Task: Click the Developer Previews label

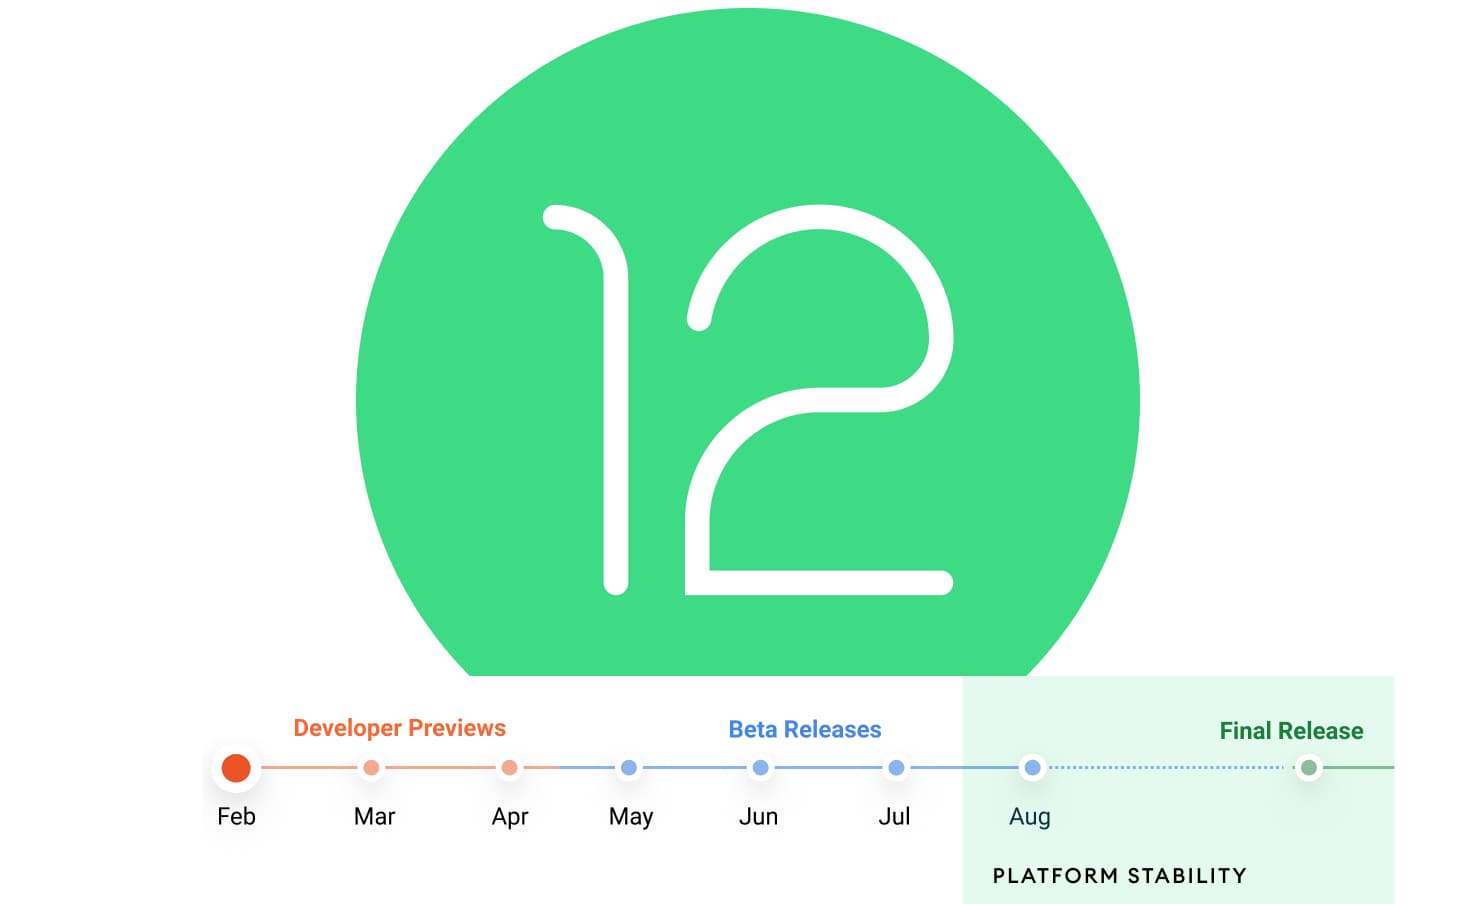Action: coord(400,728)
